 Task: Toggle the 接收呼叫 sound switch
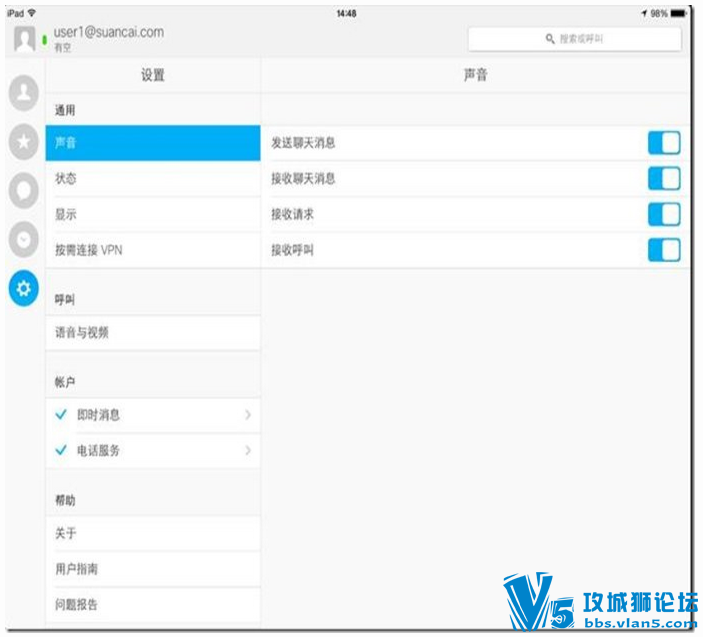pyautogui.click(x=664, y=250)
